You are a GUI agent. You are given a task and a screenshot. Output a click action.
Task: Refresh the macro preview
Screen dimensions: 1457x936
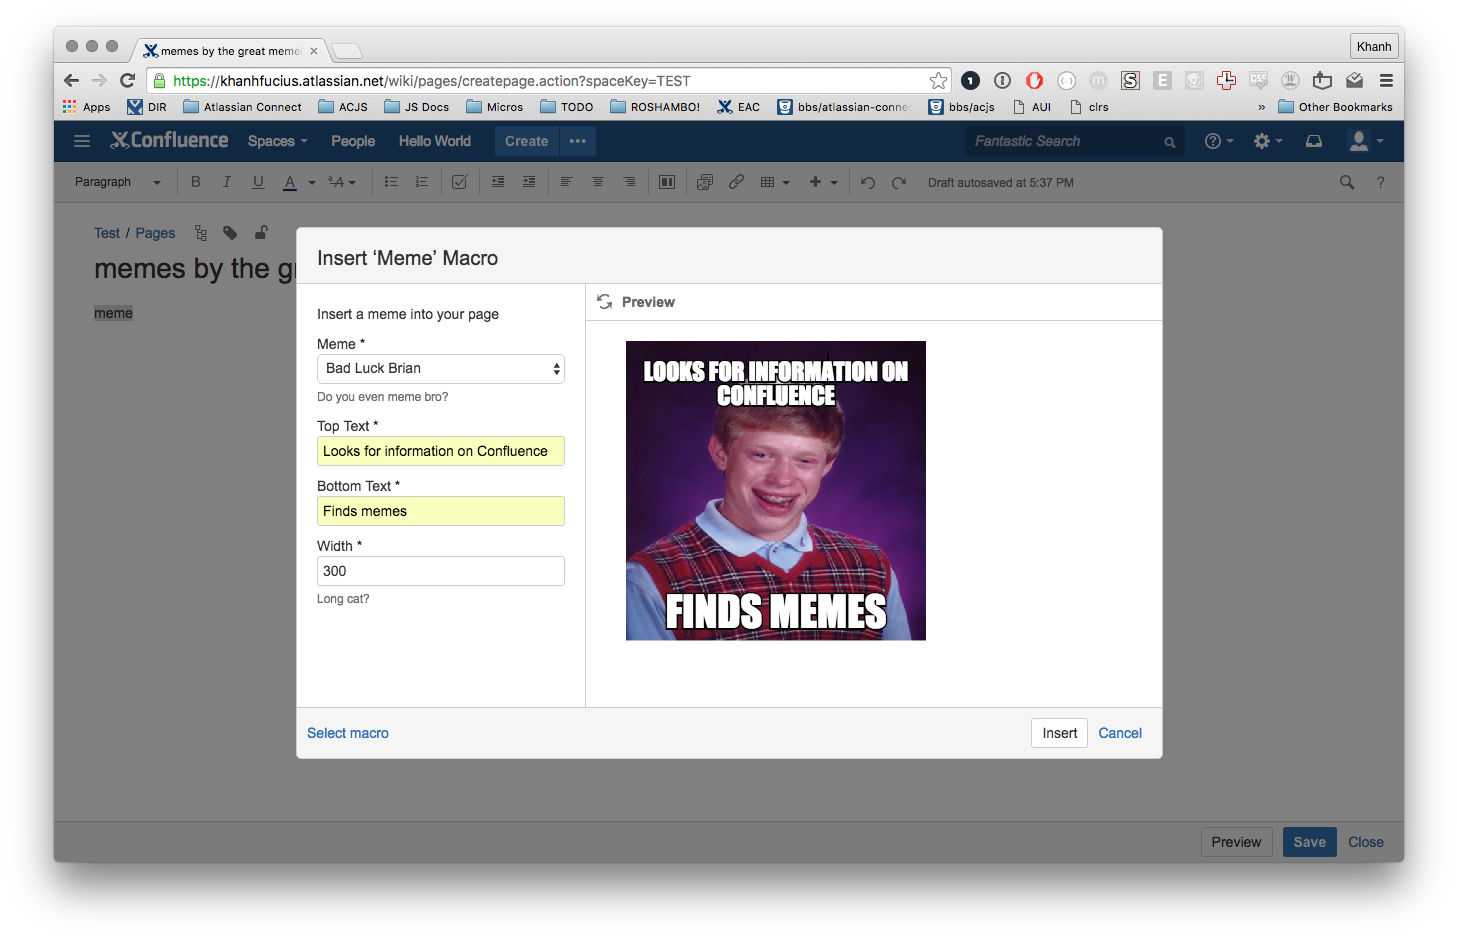605,302
